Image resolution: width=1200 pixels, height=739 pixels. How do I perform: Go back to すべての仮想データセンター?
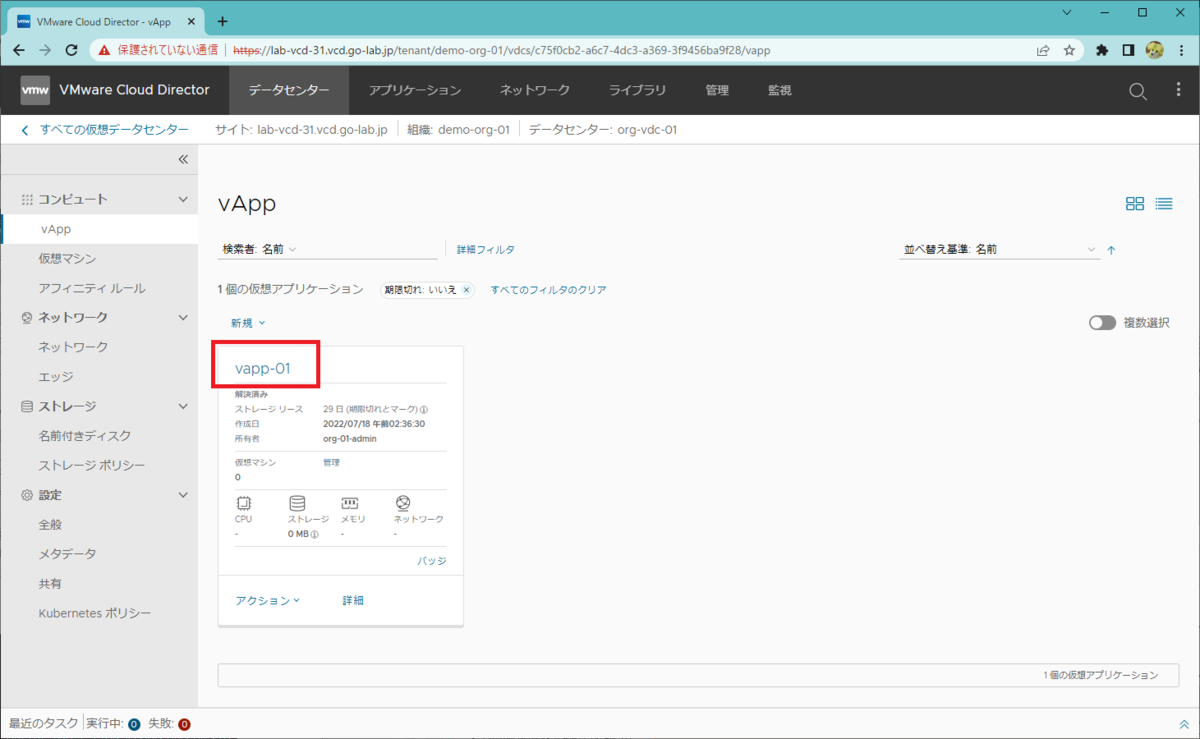pyautogui.click(x=104, y=130)
